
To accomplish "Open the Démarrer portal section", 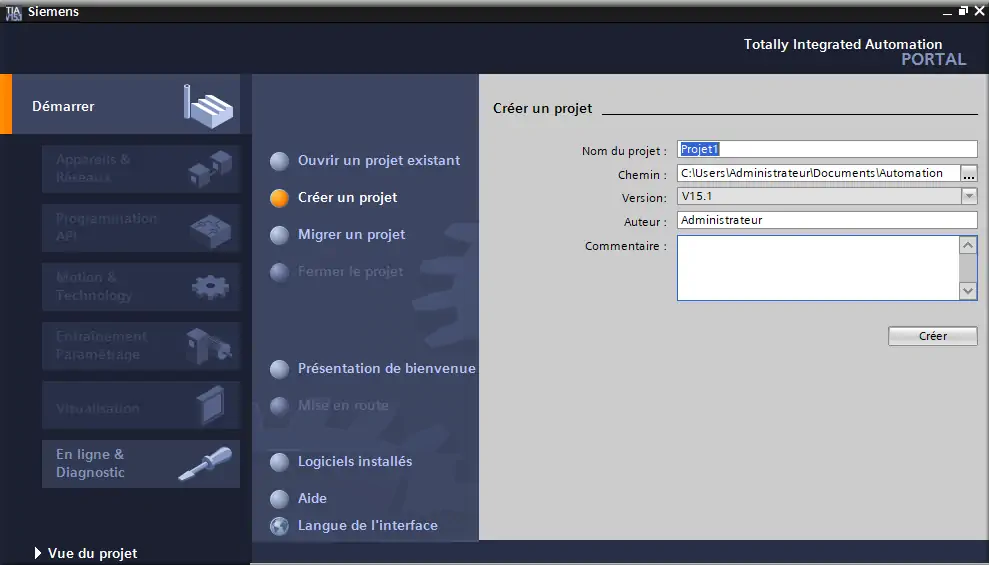I will (x=126, y=105).
